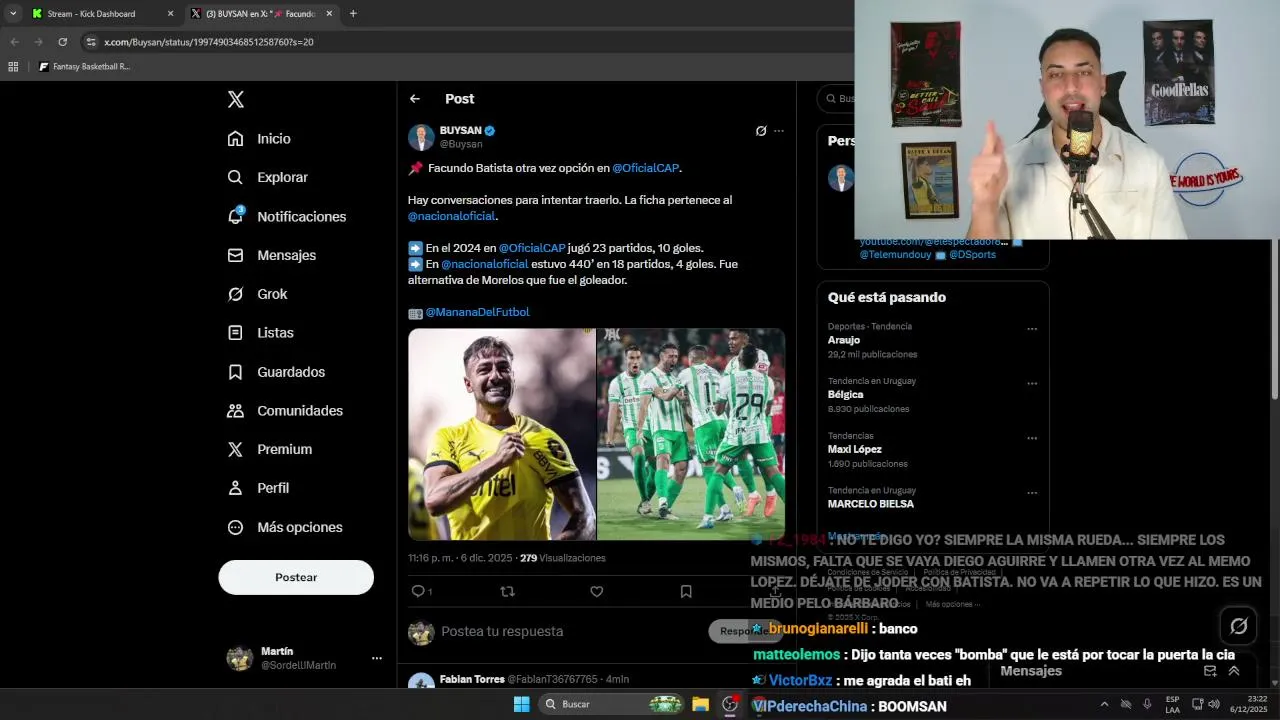Click back arrow next to Post
Image resolution: width=1280 pixels, height=720 pixels.
(415, 99)
